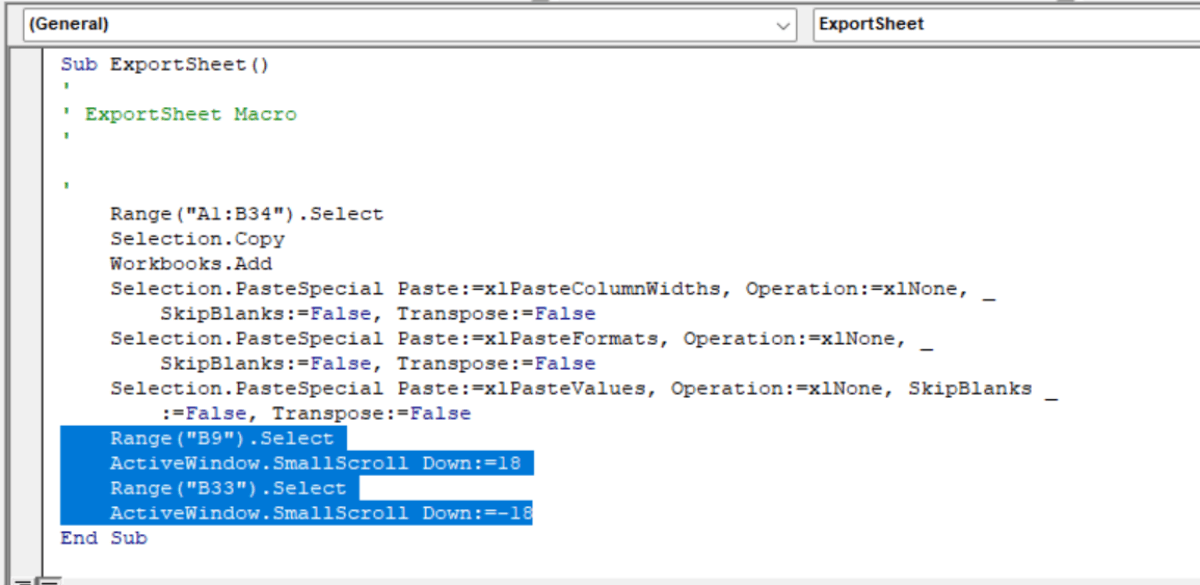The image size is (1200, 585).
Task: Click the highlighted Range("B33").Select line
Action: (x=228, y=489)
